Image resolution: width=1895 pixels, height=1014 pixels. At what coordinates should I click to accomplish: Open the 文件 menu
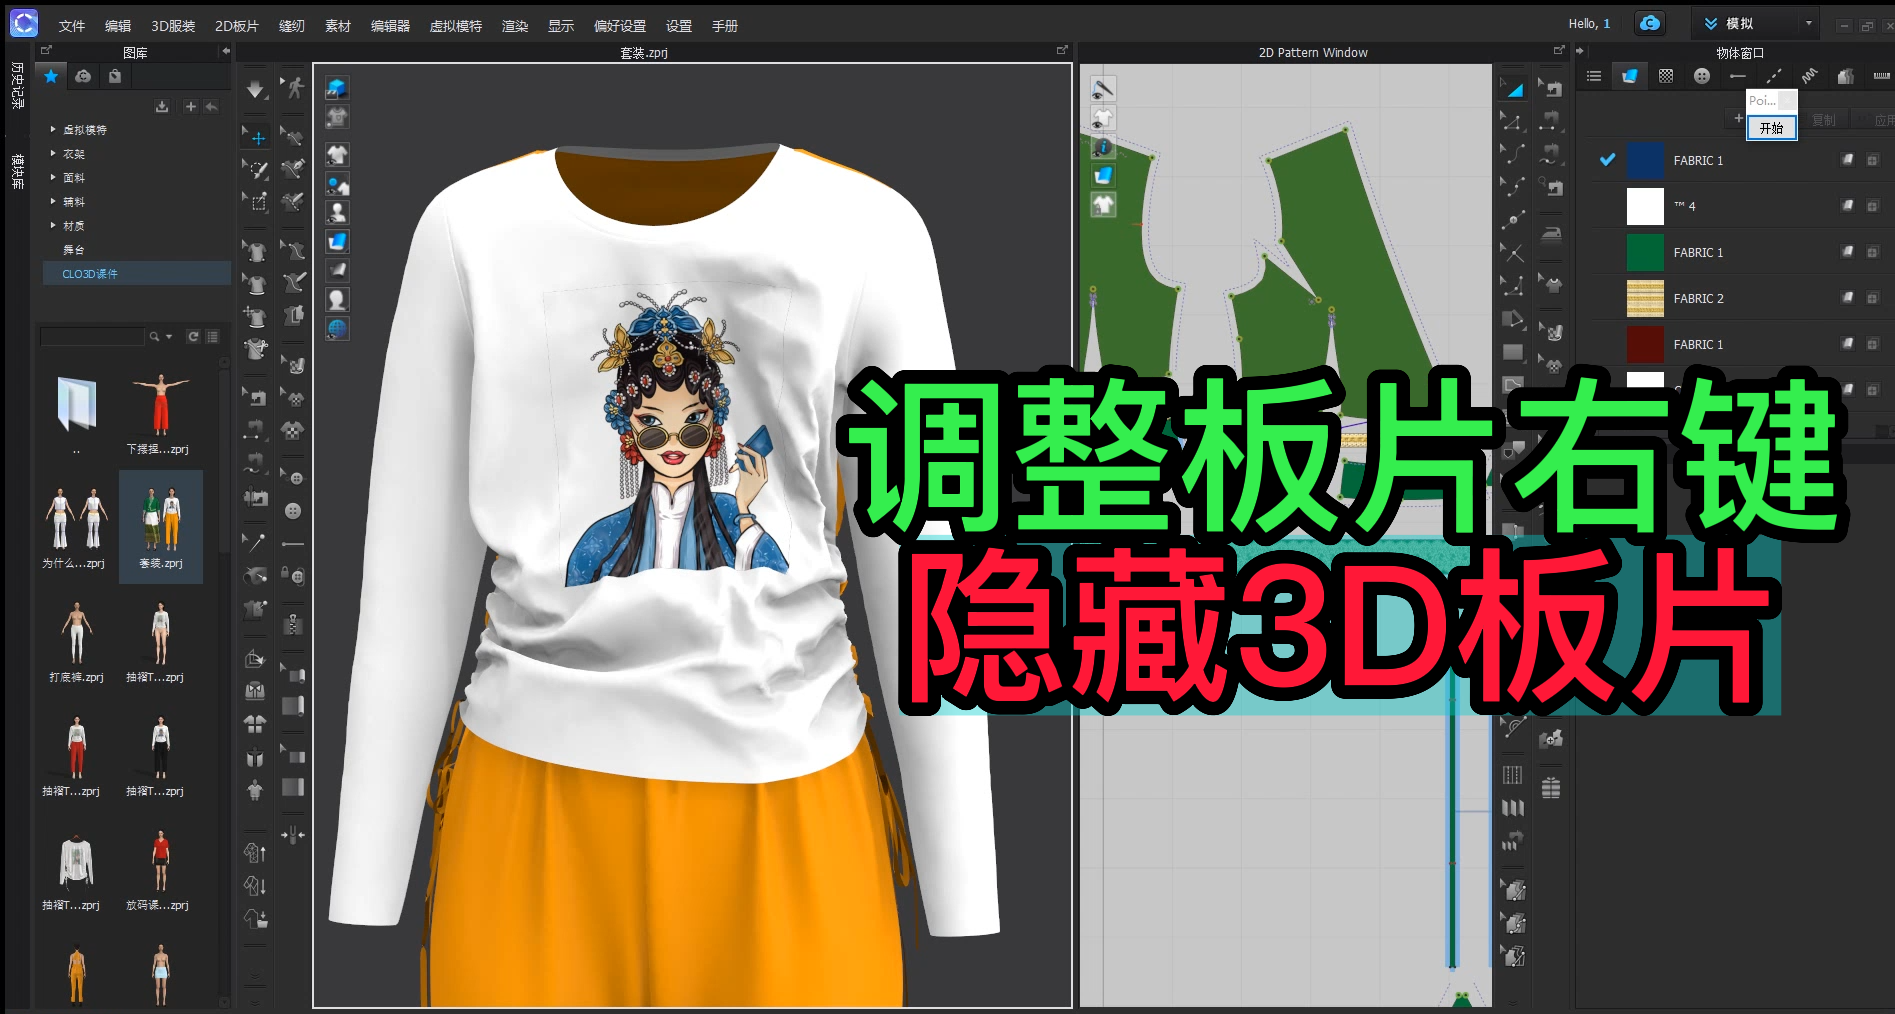coord(72,25)
